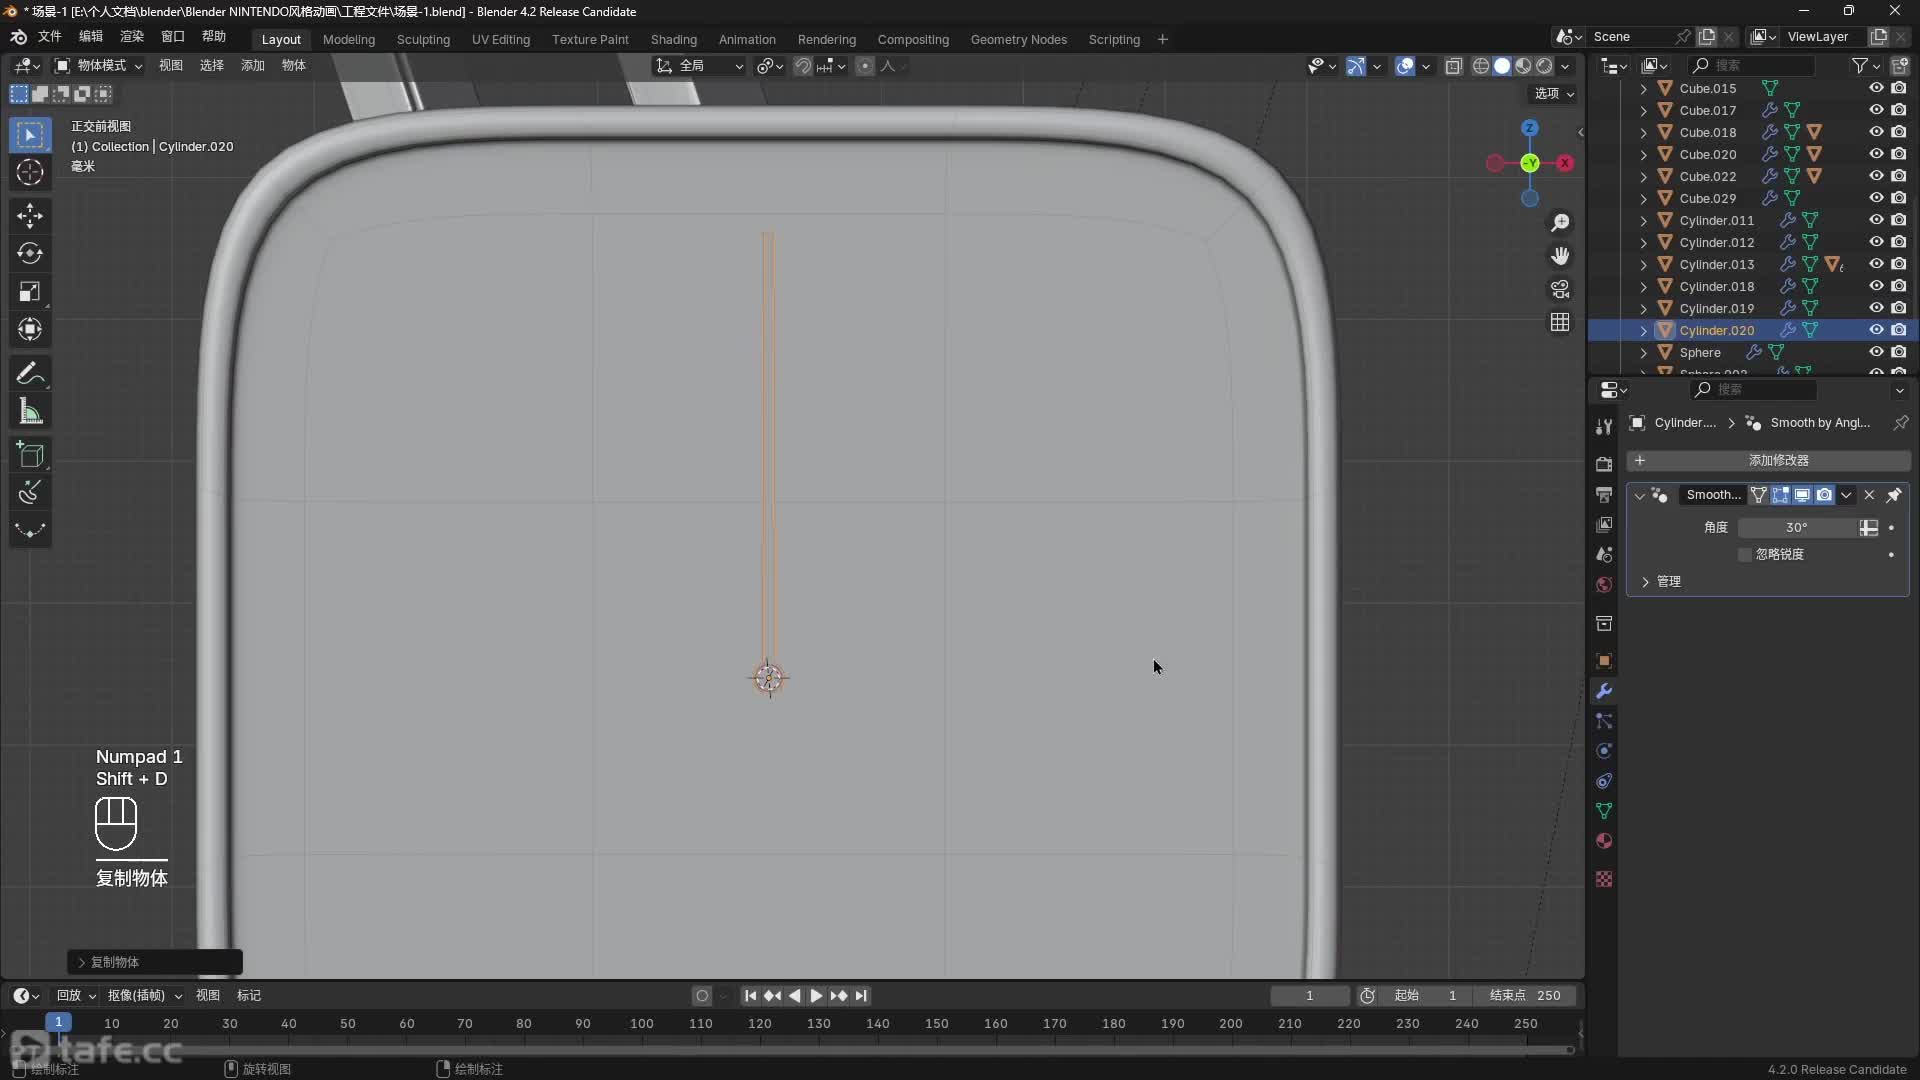Open the Material properties tab
The height and width of the screenshot is (1080, 1920).
(1604, 841)
